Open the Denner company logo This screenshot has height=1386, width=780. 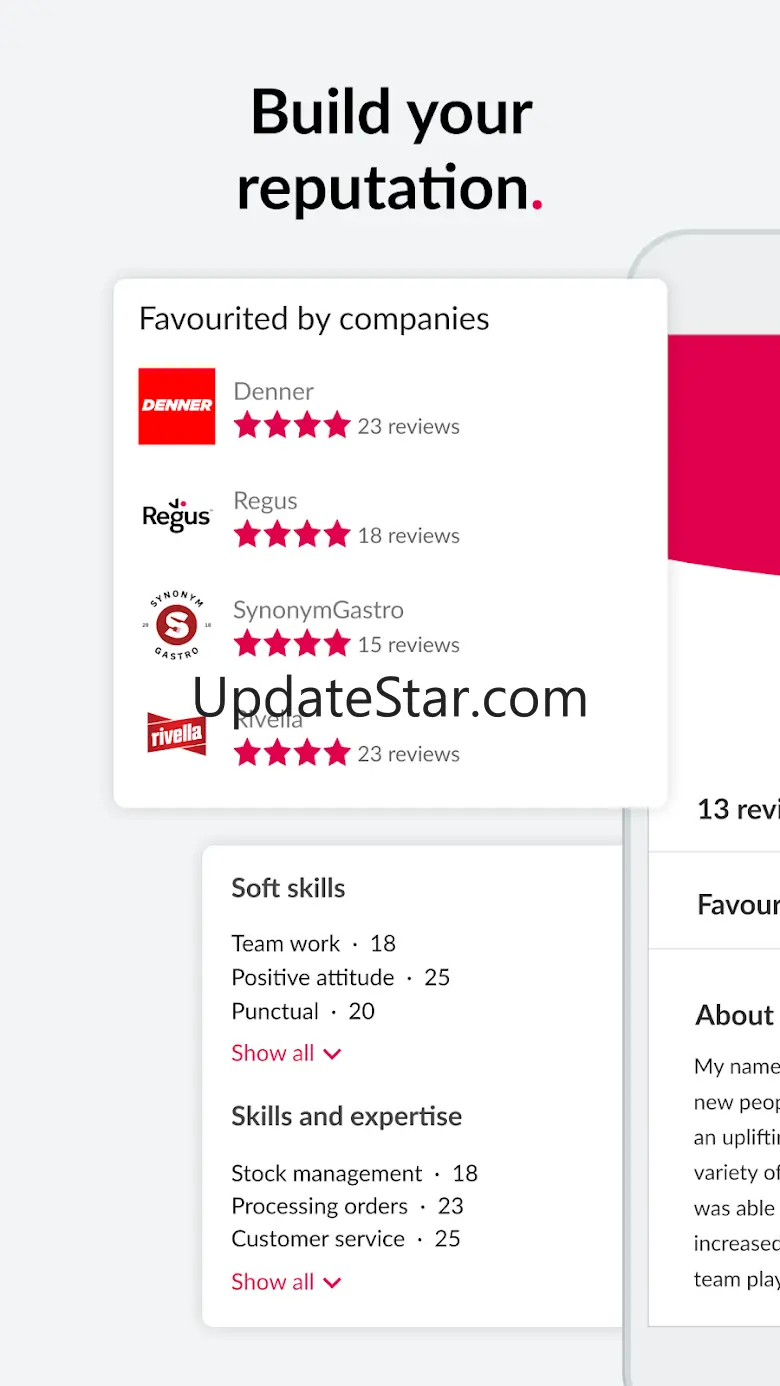(176, 406)
